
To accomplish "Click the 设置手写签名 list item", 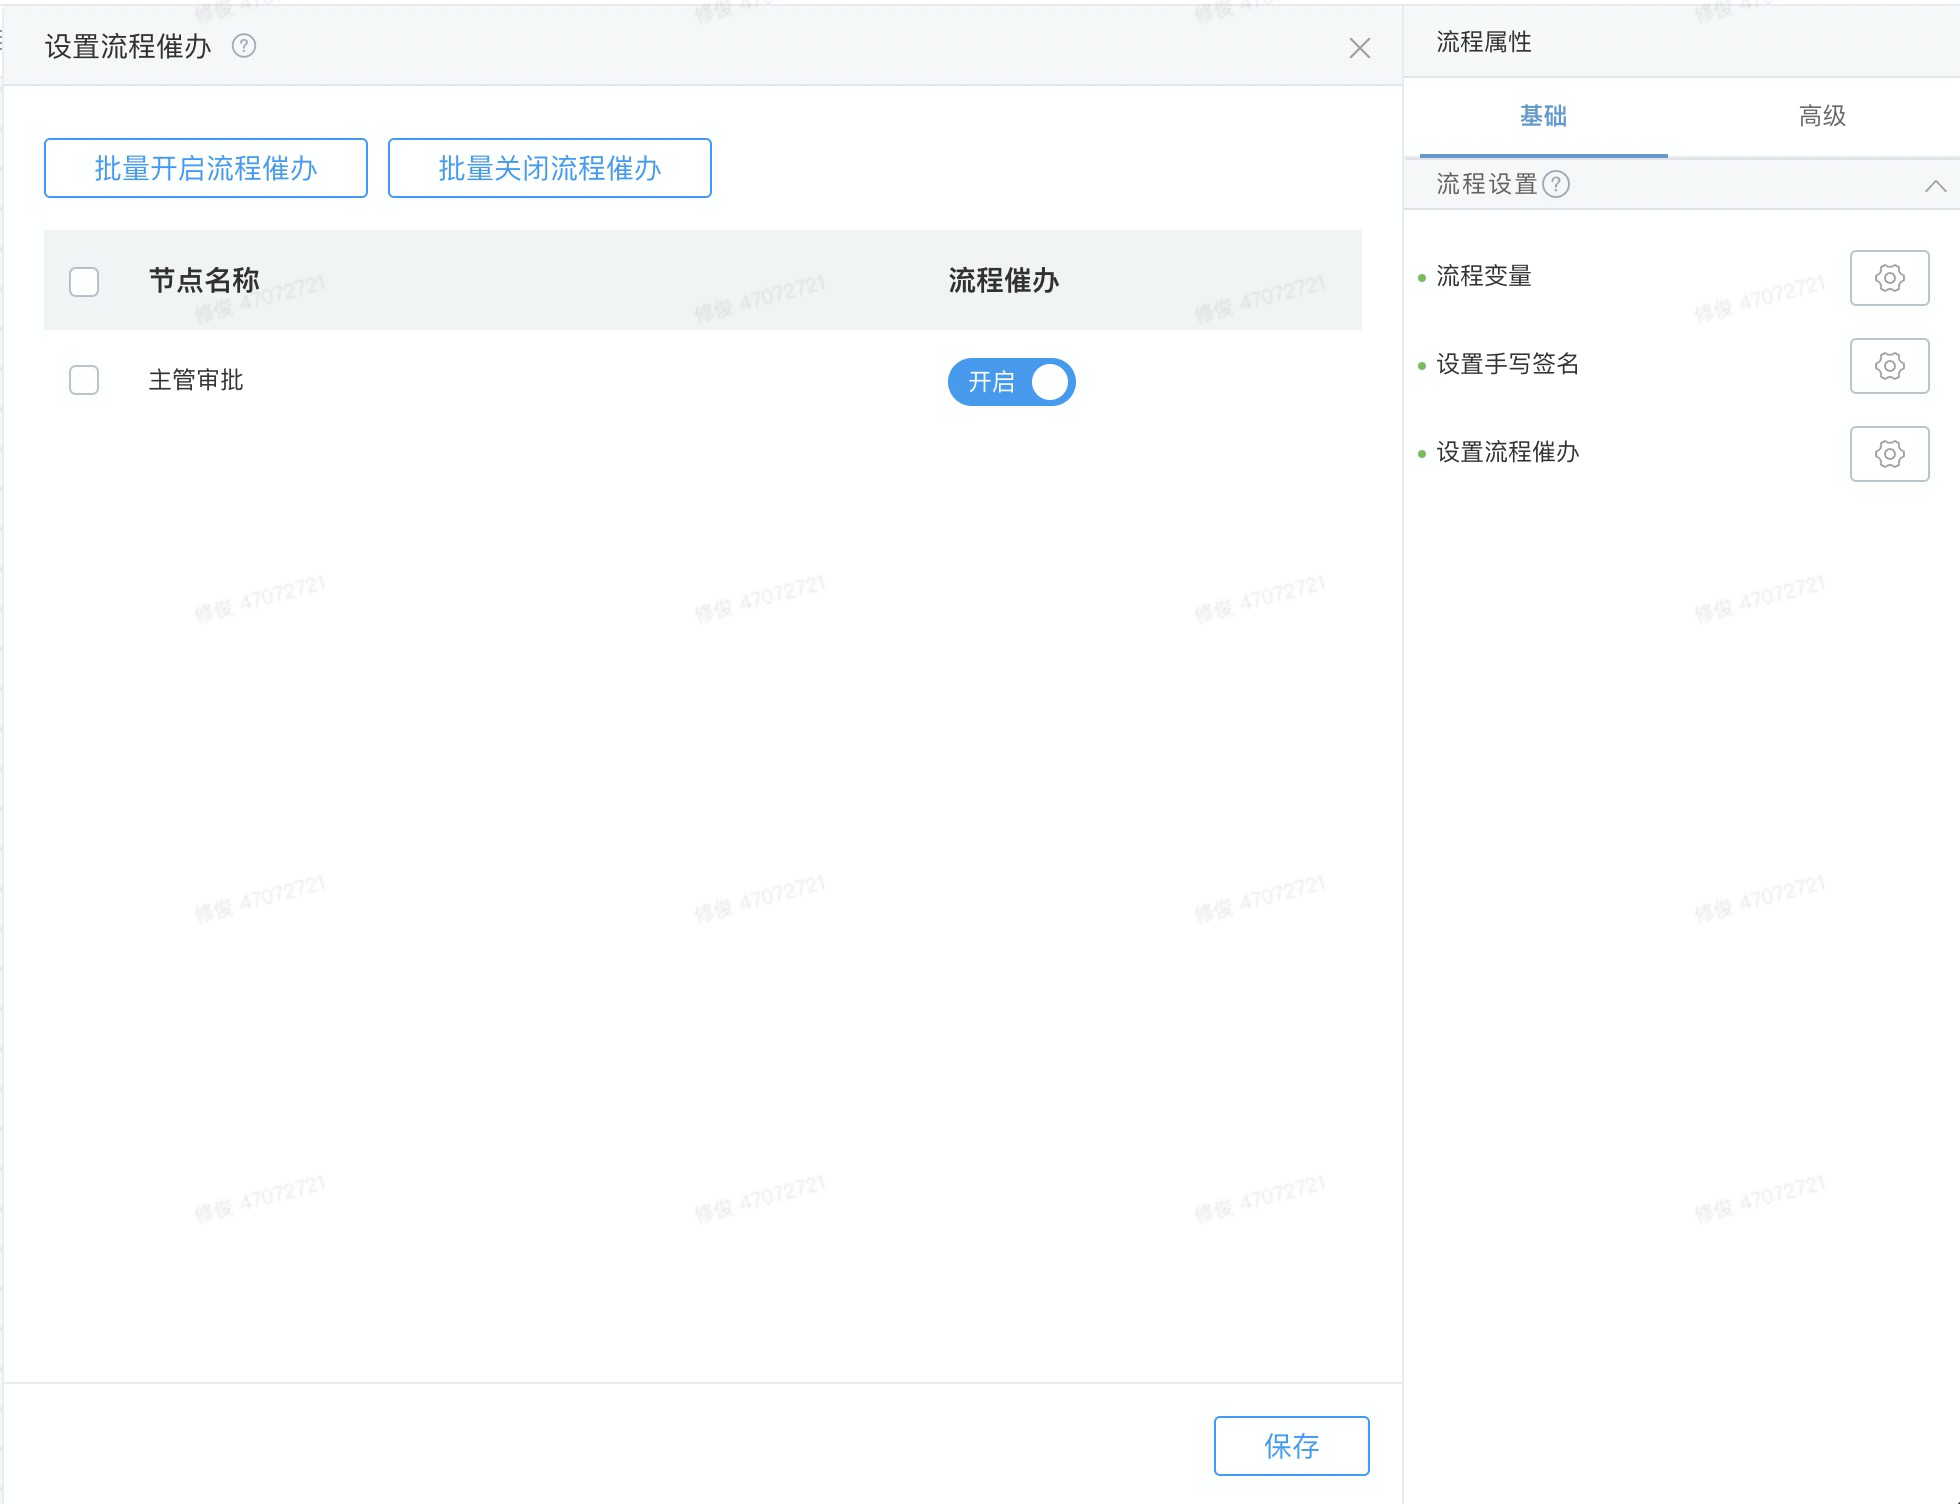I will 1507,364.
